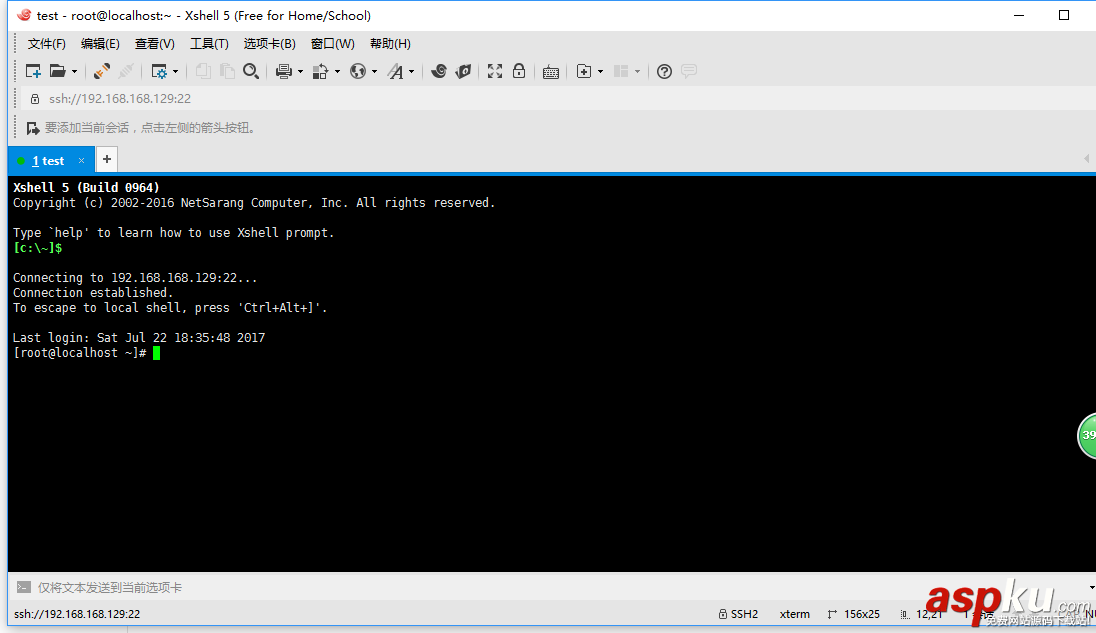Open session Properties gear icon
This screenshot has width=1096, height=633.
tap(159, 71)
